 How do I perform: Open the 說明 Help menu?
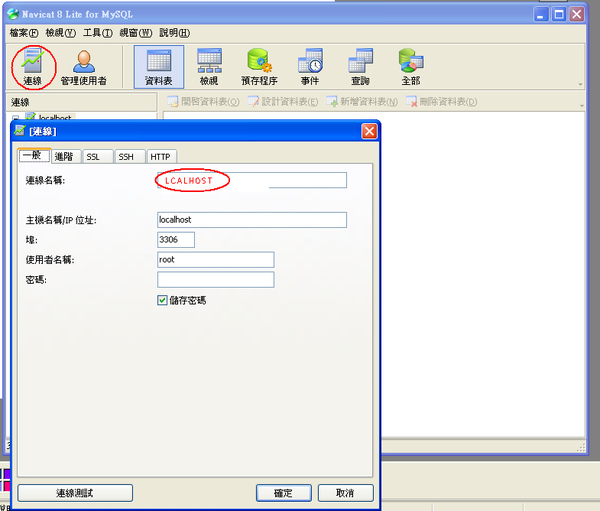(x=174, y=33)
